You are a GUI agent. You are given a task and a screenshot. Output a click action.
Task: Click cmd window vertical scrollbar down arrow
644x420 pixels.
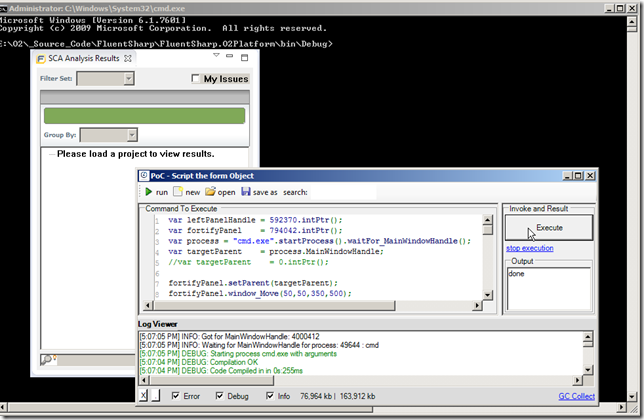(x=632, y=397)
